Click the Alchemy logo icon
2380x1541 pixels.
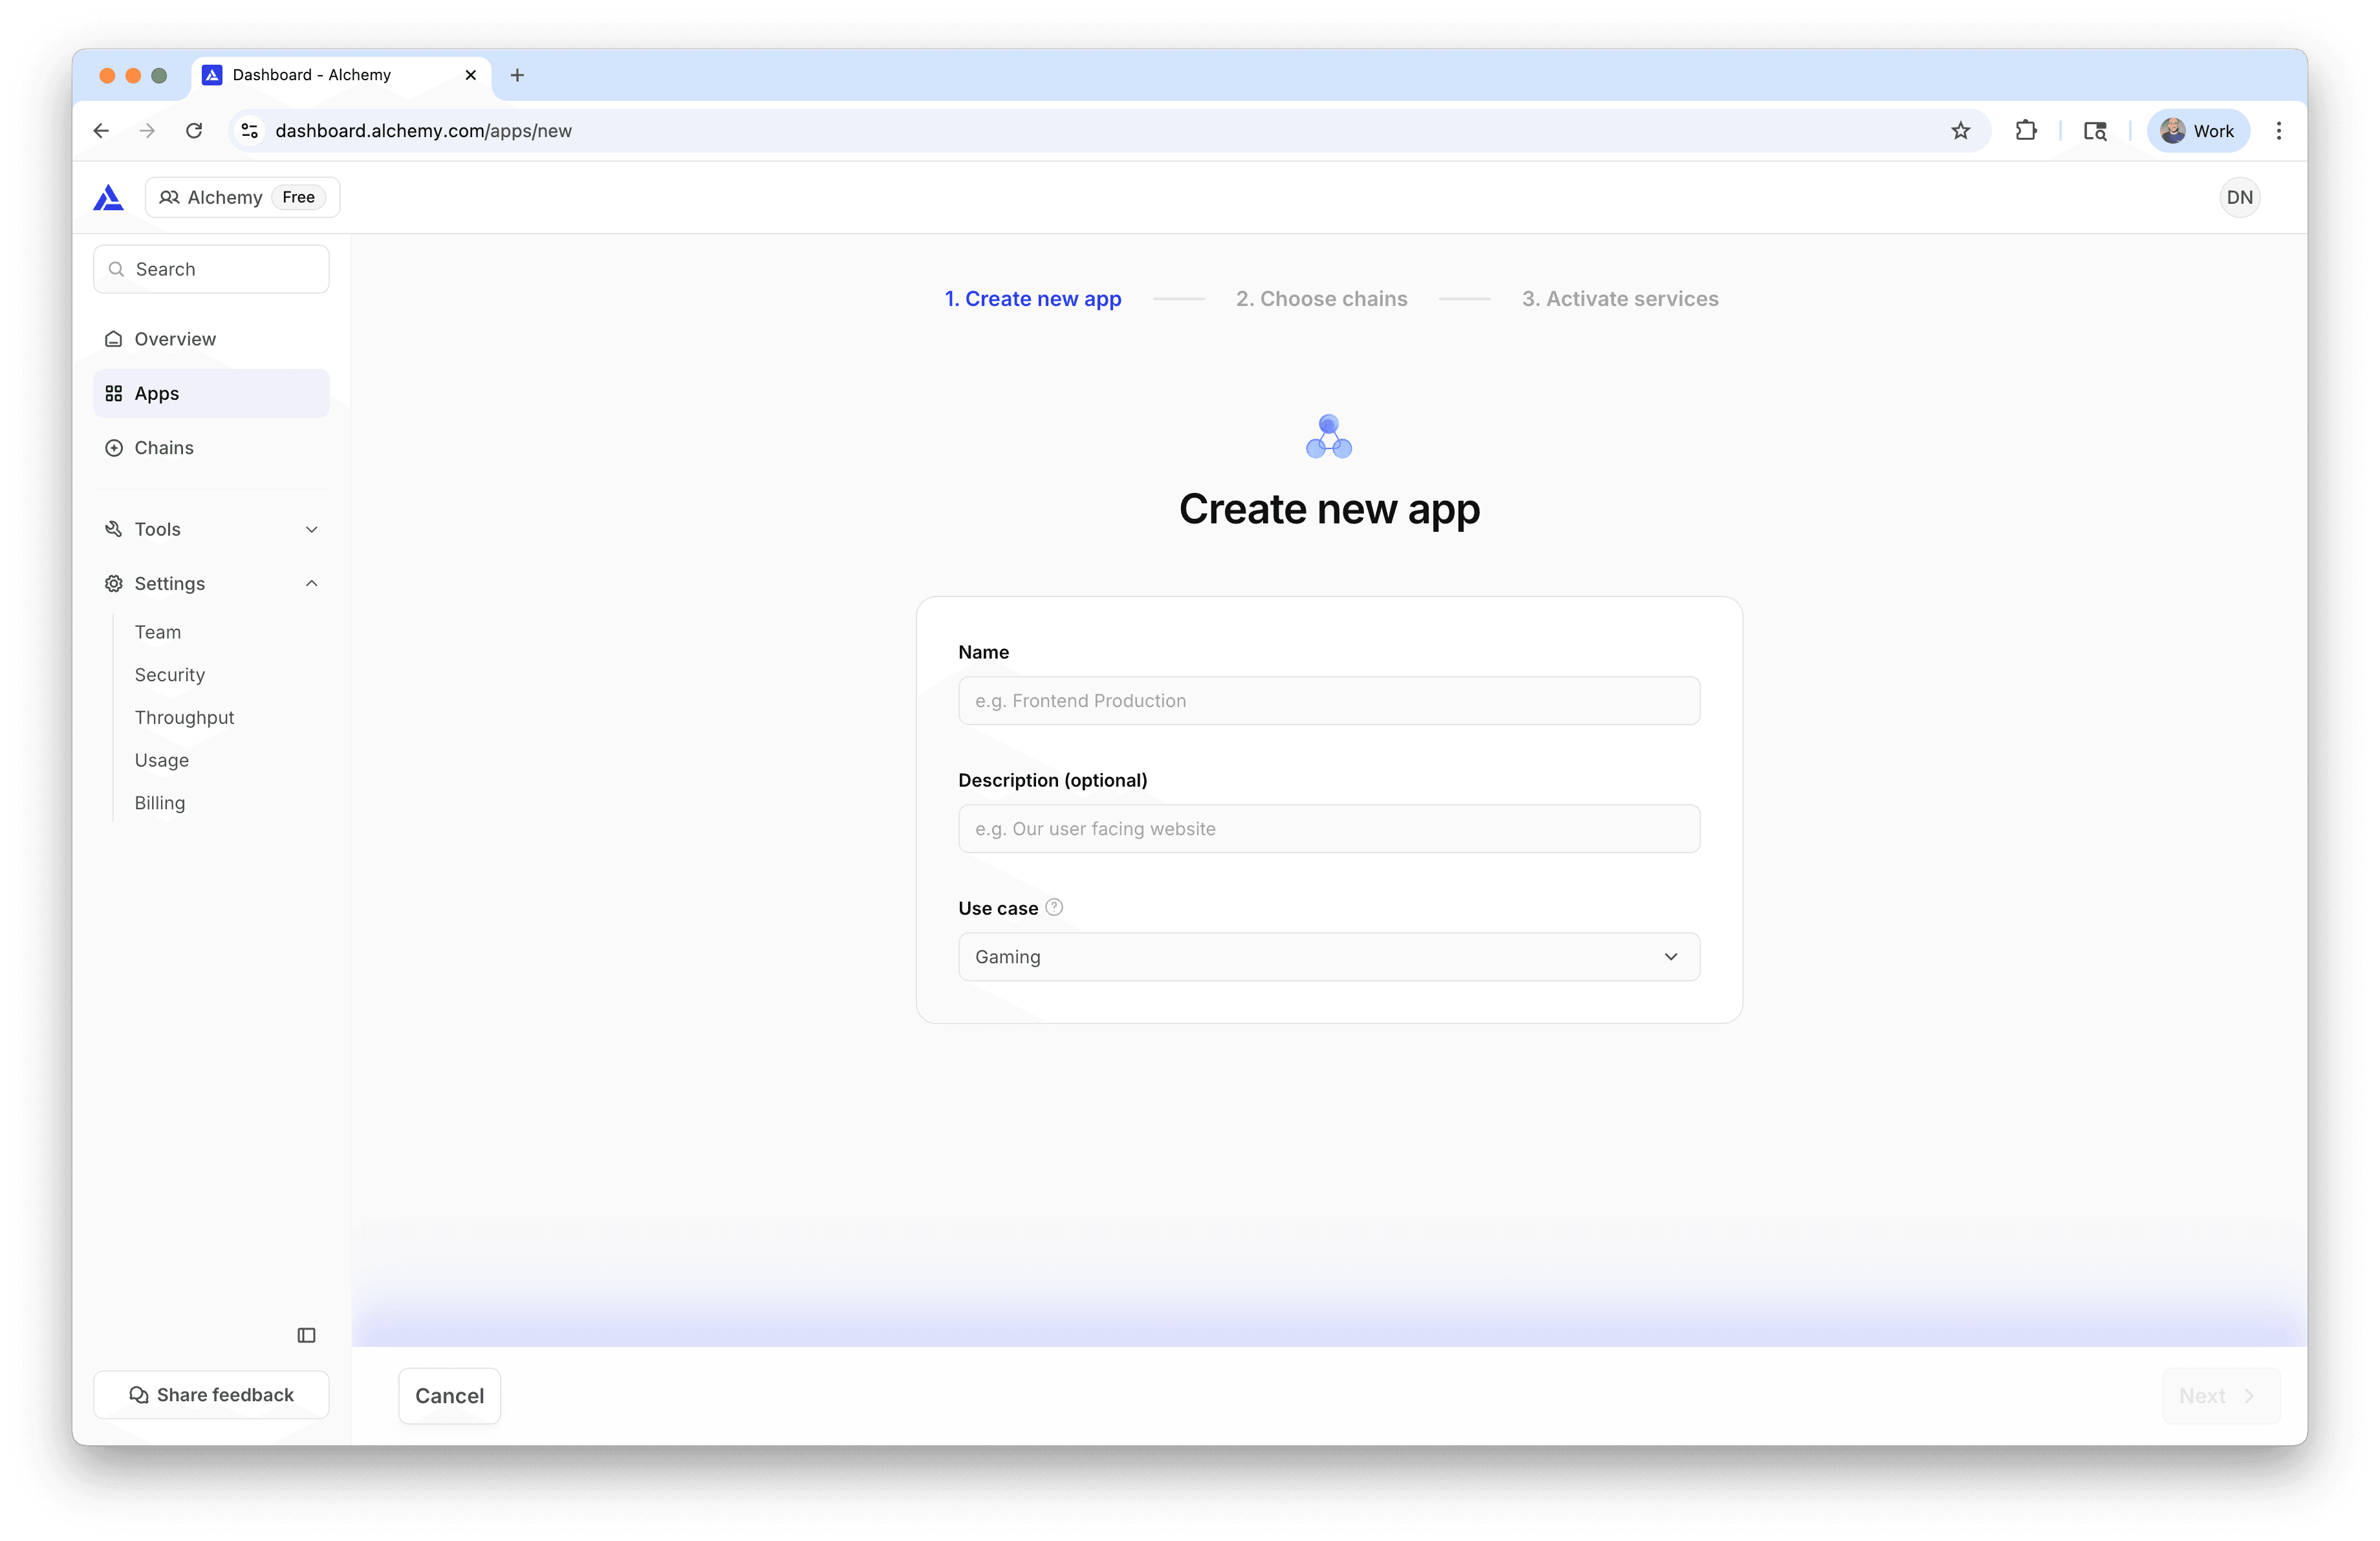tap(108, 198)
